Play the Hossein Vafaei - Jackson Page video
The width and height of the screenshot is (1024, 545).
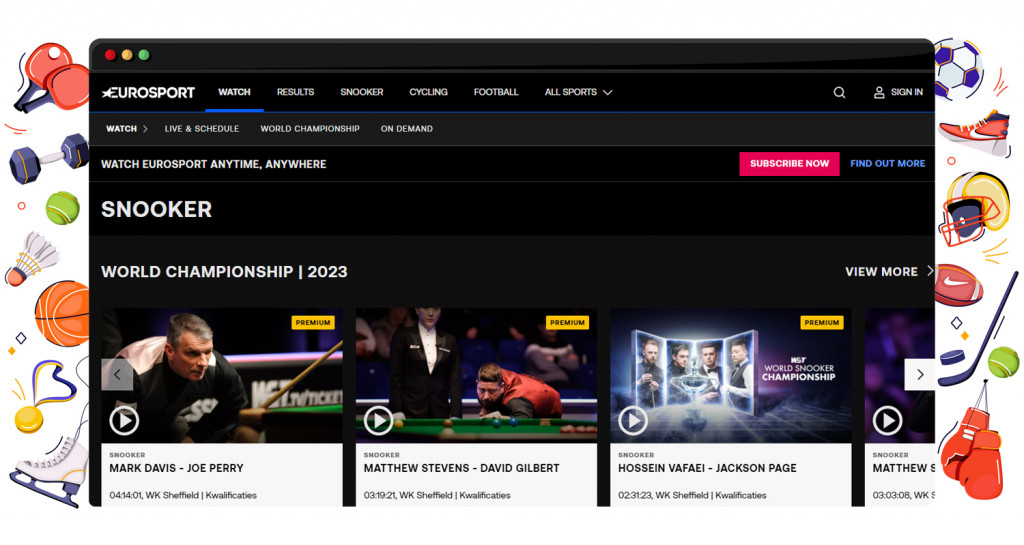[x=633, y=420]
